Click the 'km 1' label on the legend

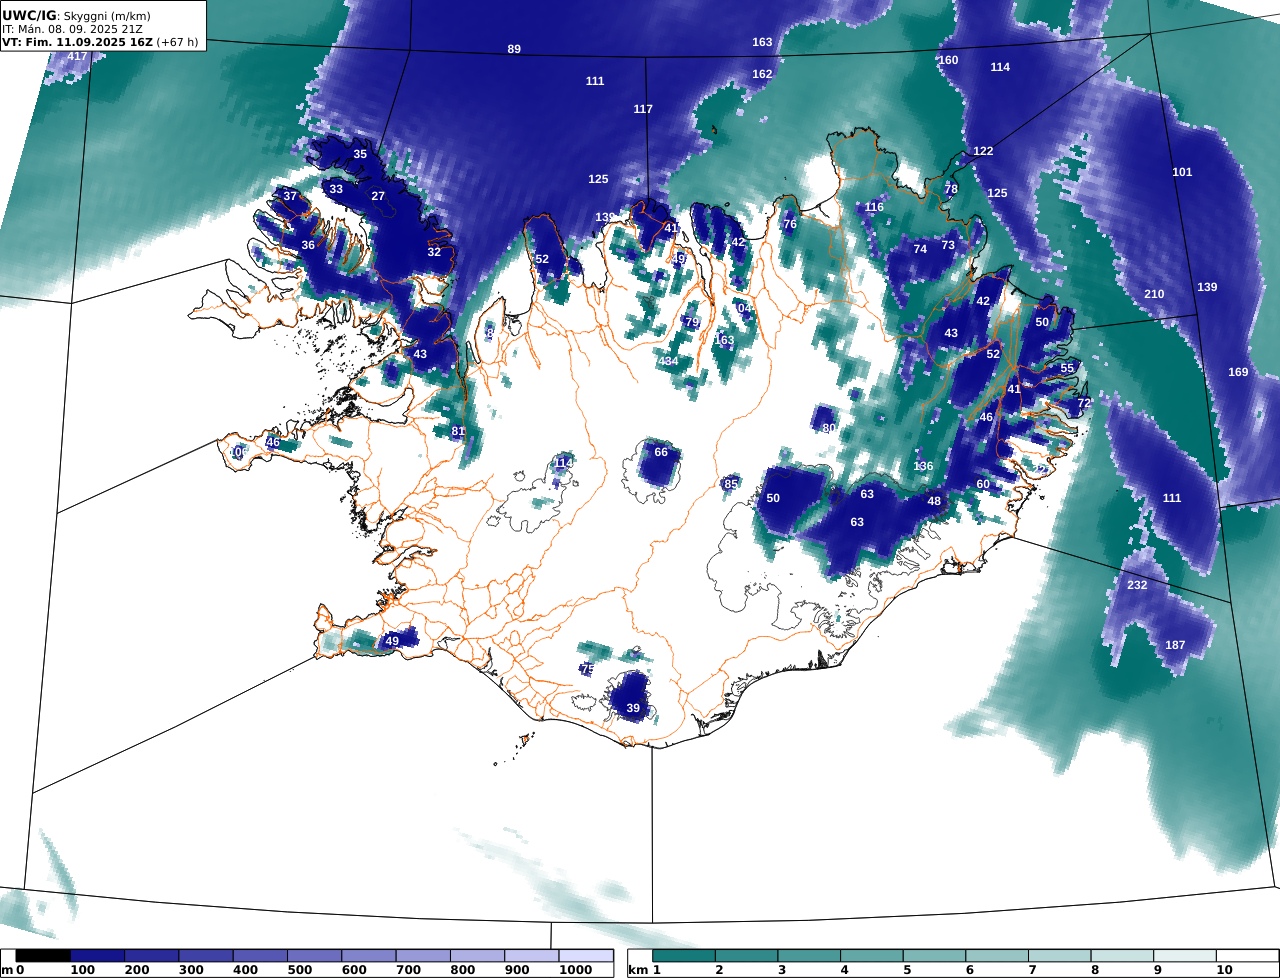pos(645,971)
